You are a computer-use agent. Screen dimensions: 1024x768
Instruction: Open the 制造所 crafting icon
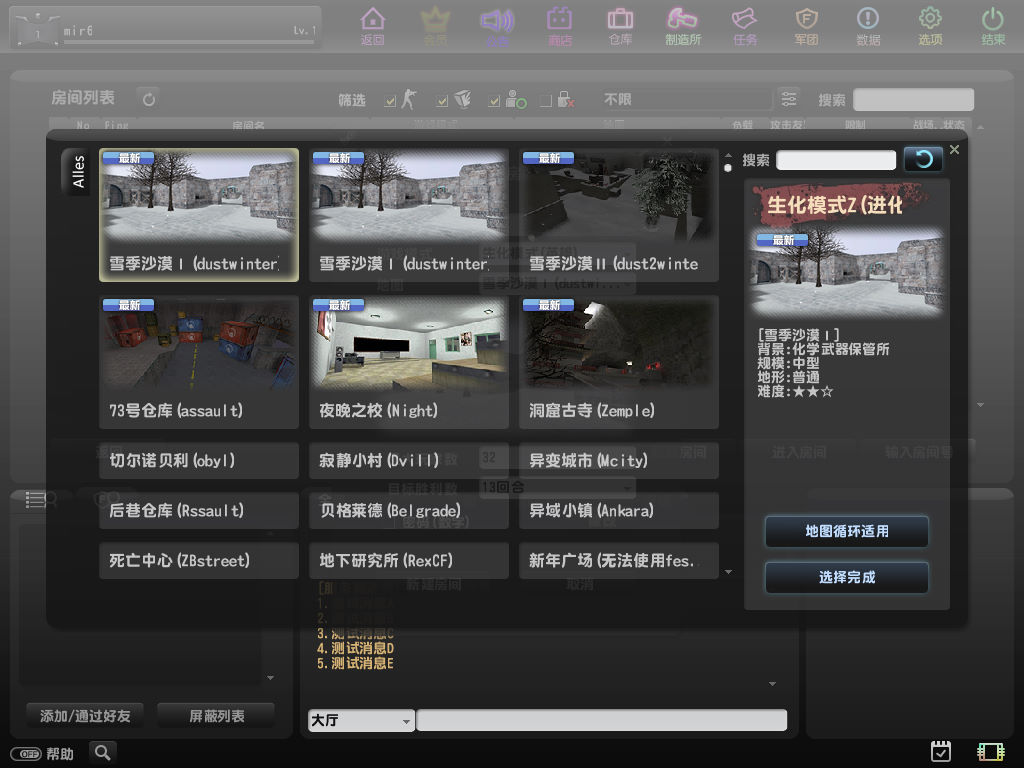tap(682, 26)
